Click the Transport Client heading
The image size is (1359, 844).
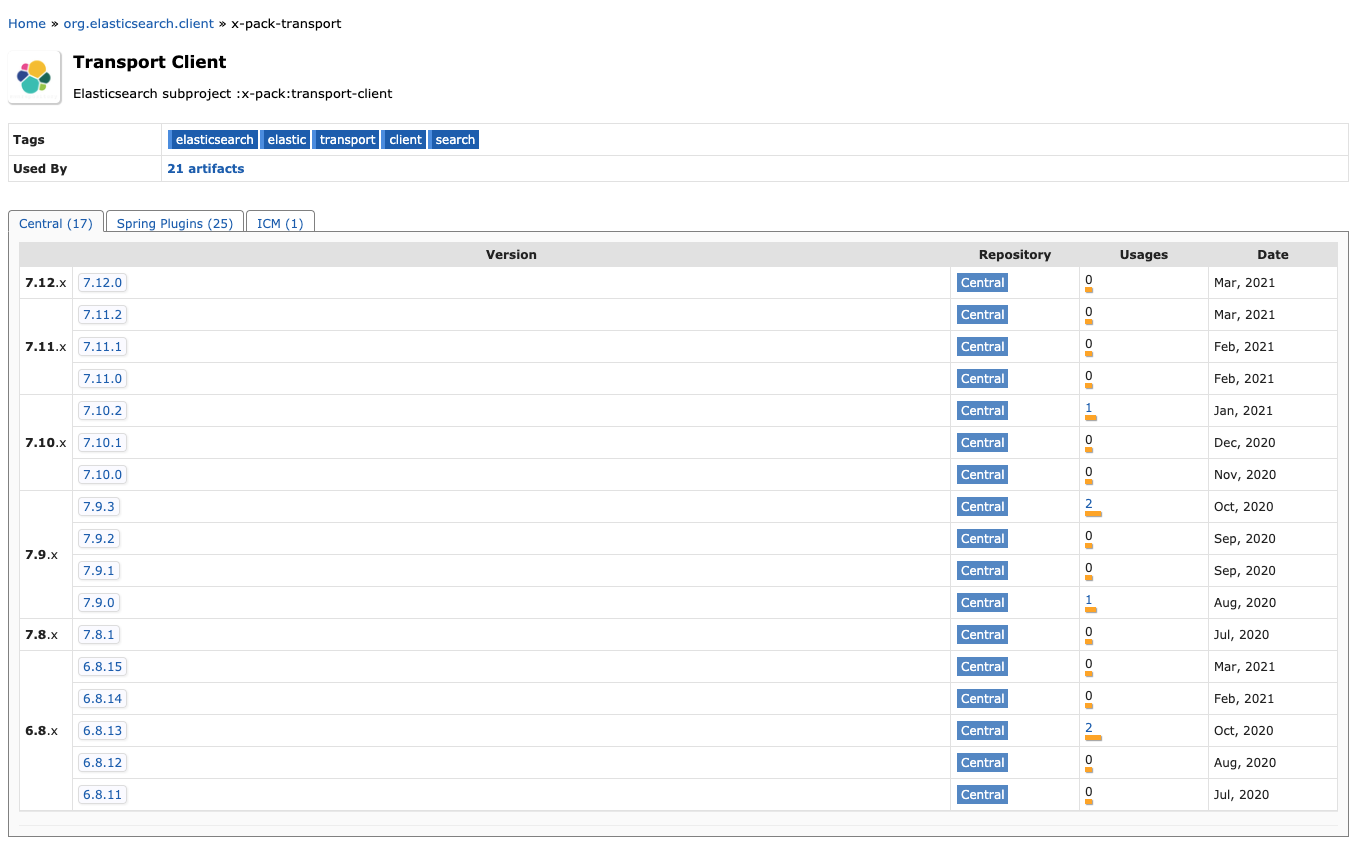[x=150, y=62]
